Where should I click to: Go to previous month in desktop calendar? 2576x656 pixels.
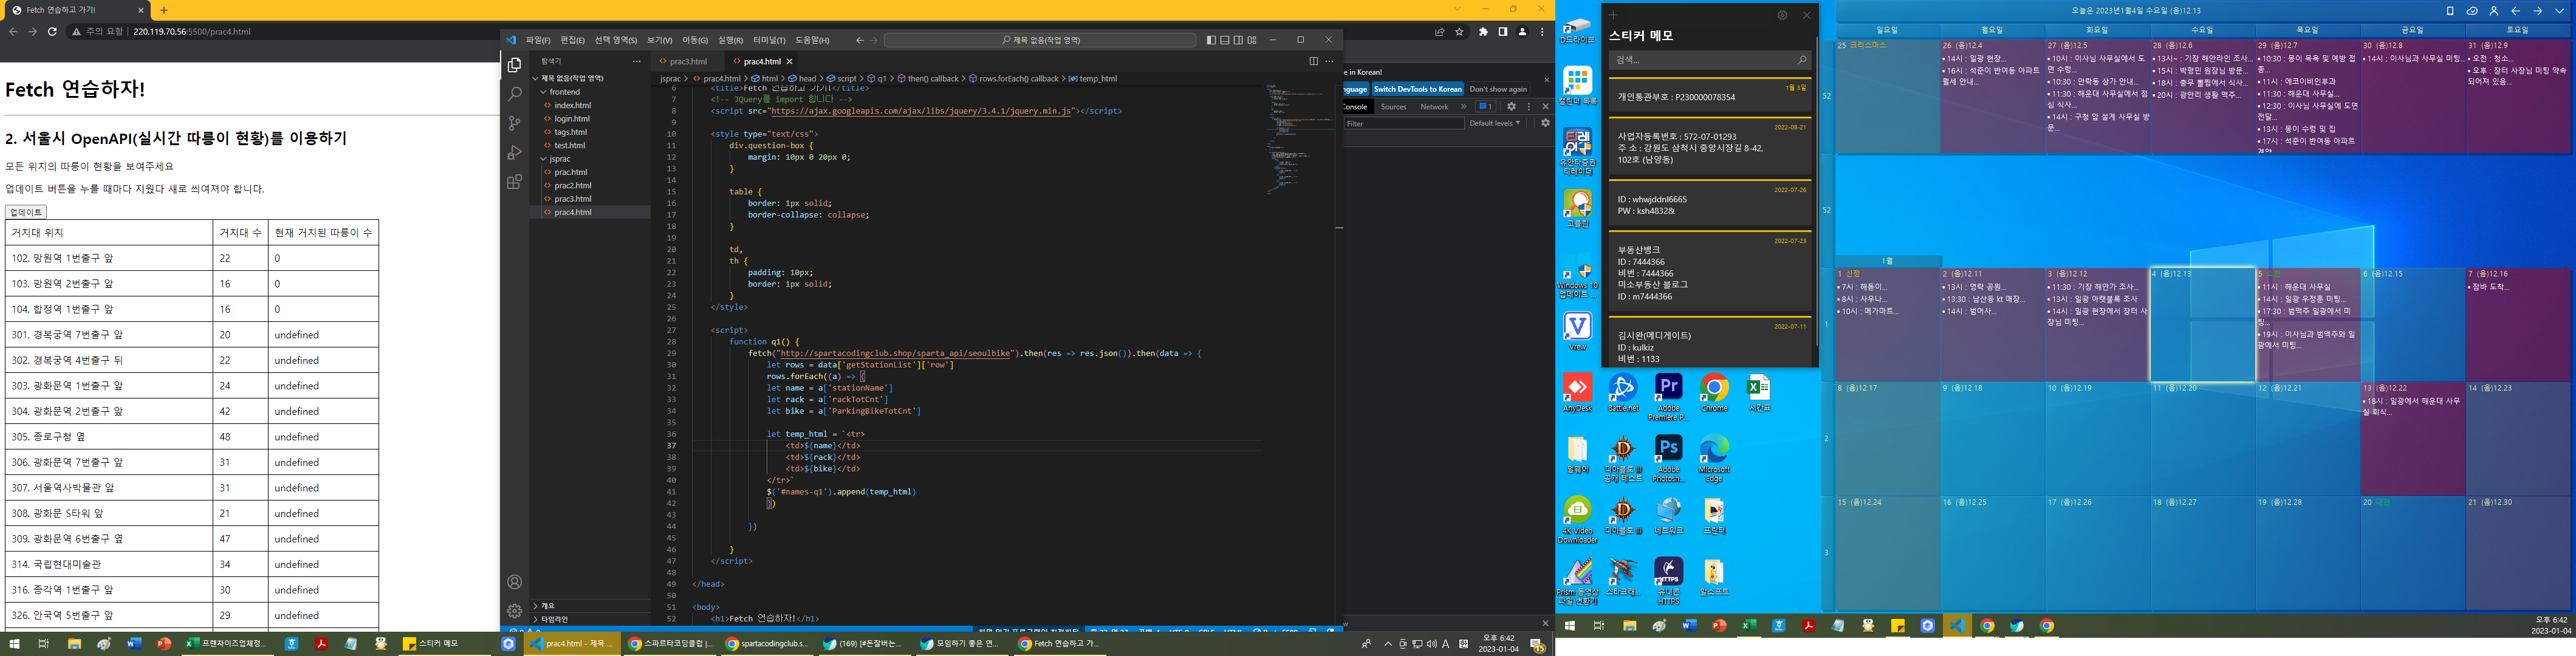point(2515,11)
